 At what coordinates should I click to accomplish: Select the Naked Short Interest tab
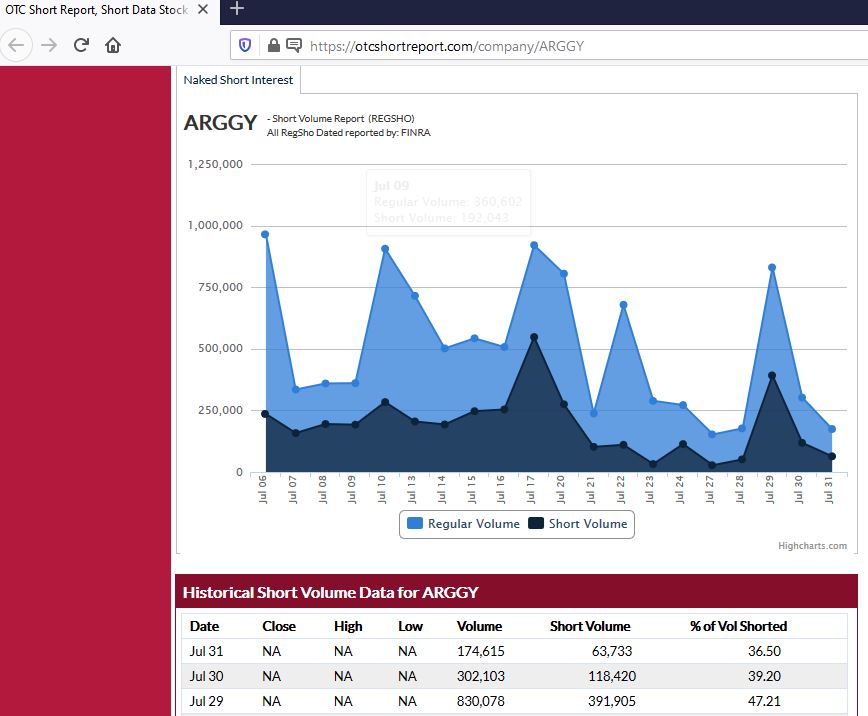(238, 80)
